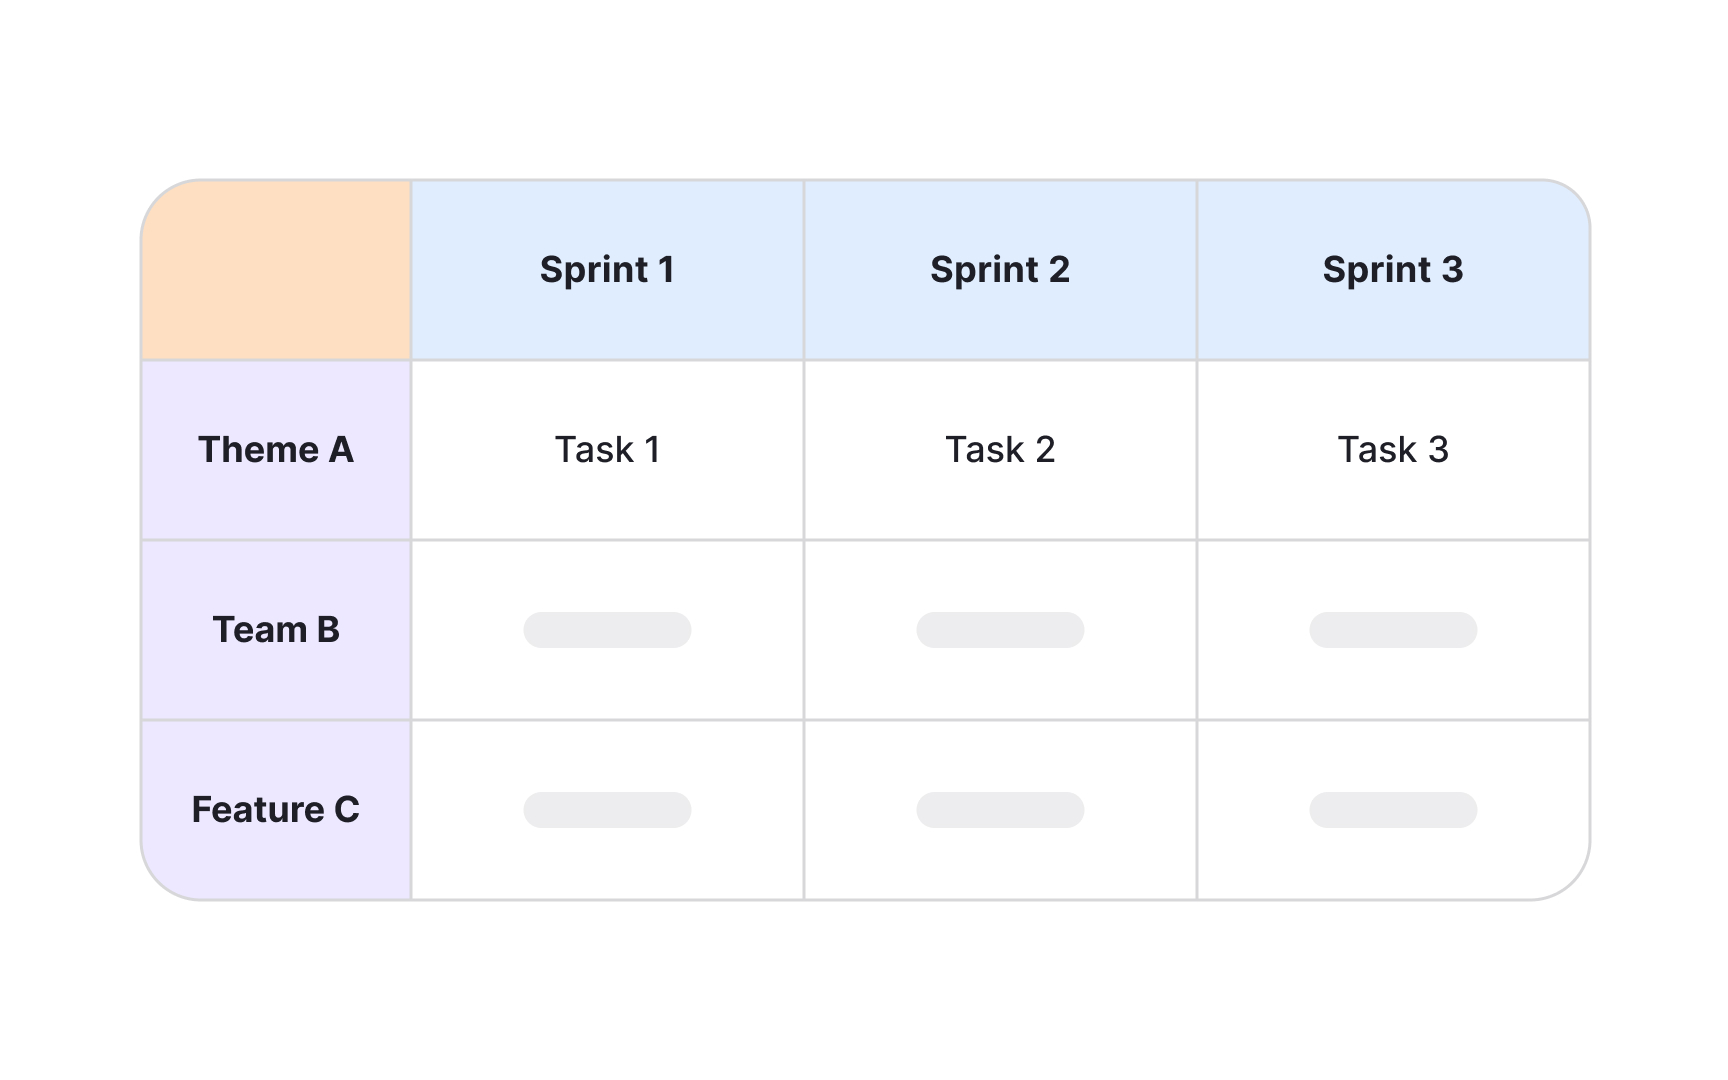Click Team B placeholder under Sprint 1
The width and height of the screenshot is (1728, 1080).
pos(607,630)
